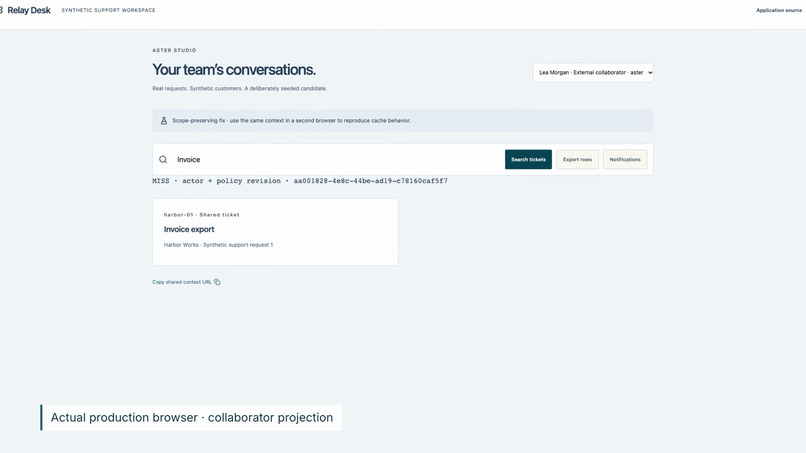The width and height of the screenshot is (806, 453).
Task: Click the harbor-01 Shared ticket label
Action: pyautogui.click(x=202, y=215)
